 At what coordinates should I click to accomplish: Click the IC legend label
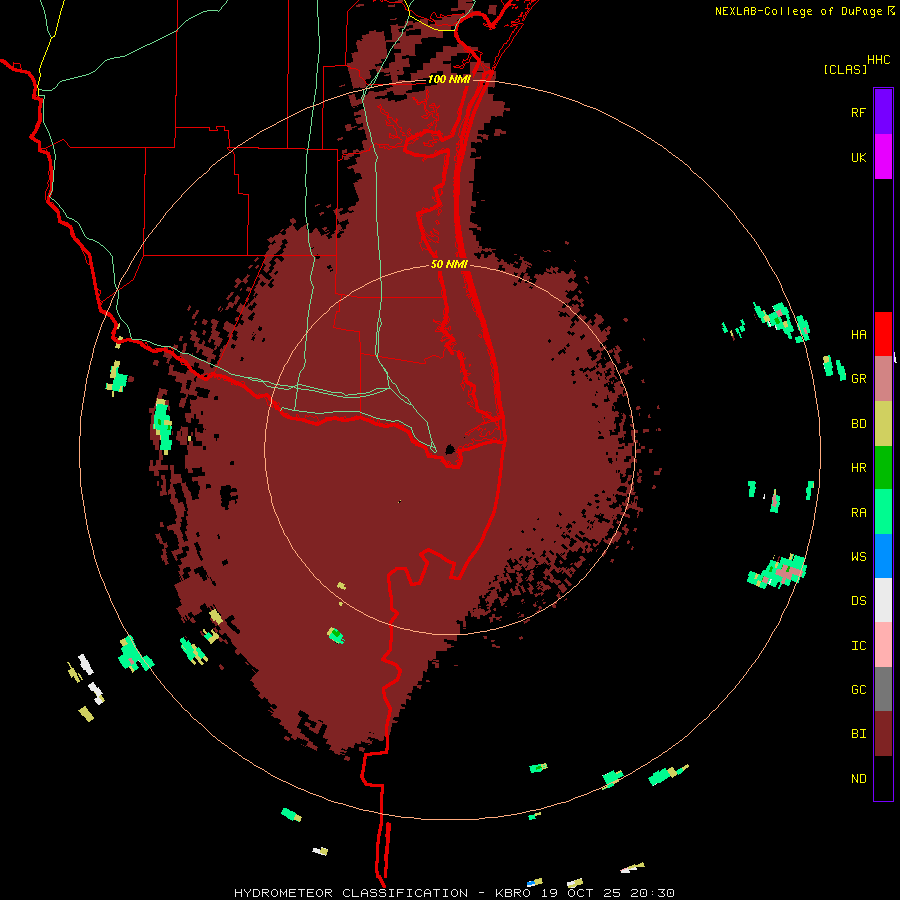pos(858,645)
